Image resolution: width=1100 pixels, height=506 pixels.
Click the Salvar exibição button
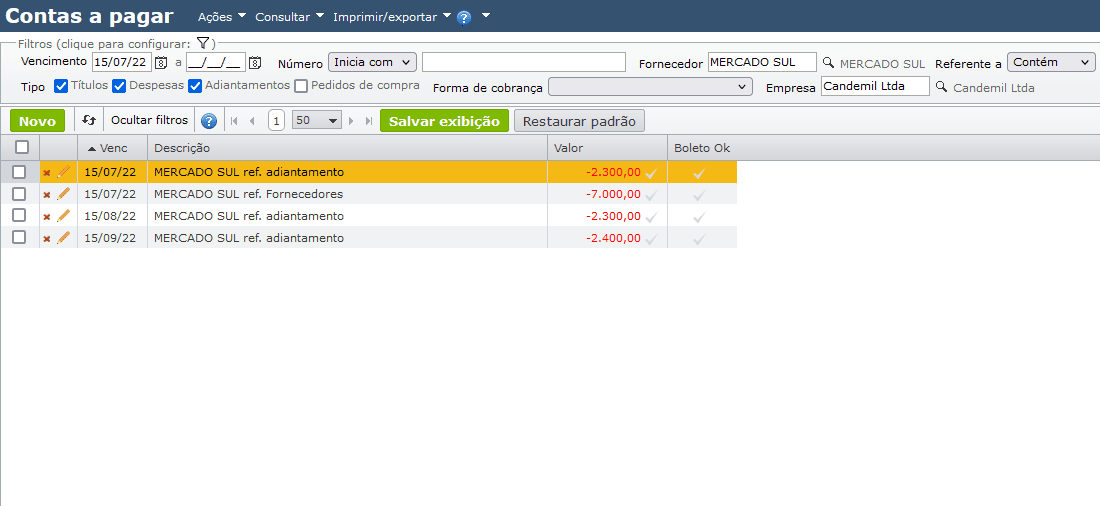coord(444,121)
